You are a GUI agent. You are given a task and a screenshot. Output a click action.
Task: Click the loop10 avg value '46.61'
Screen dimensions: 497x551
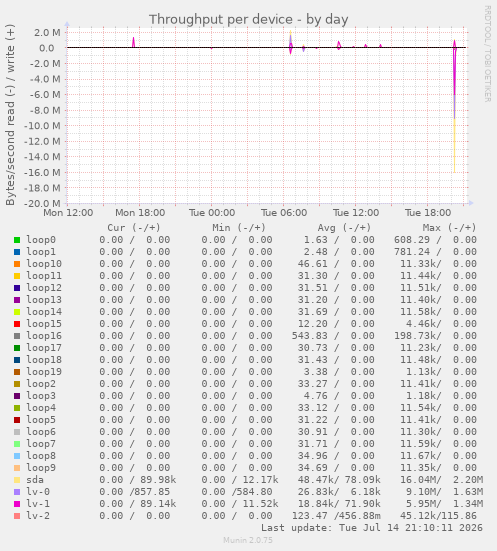pos(312,264)
